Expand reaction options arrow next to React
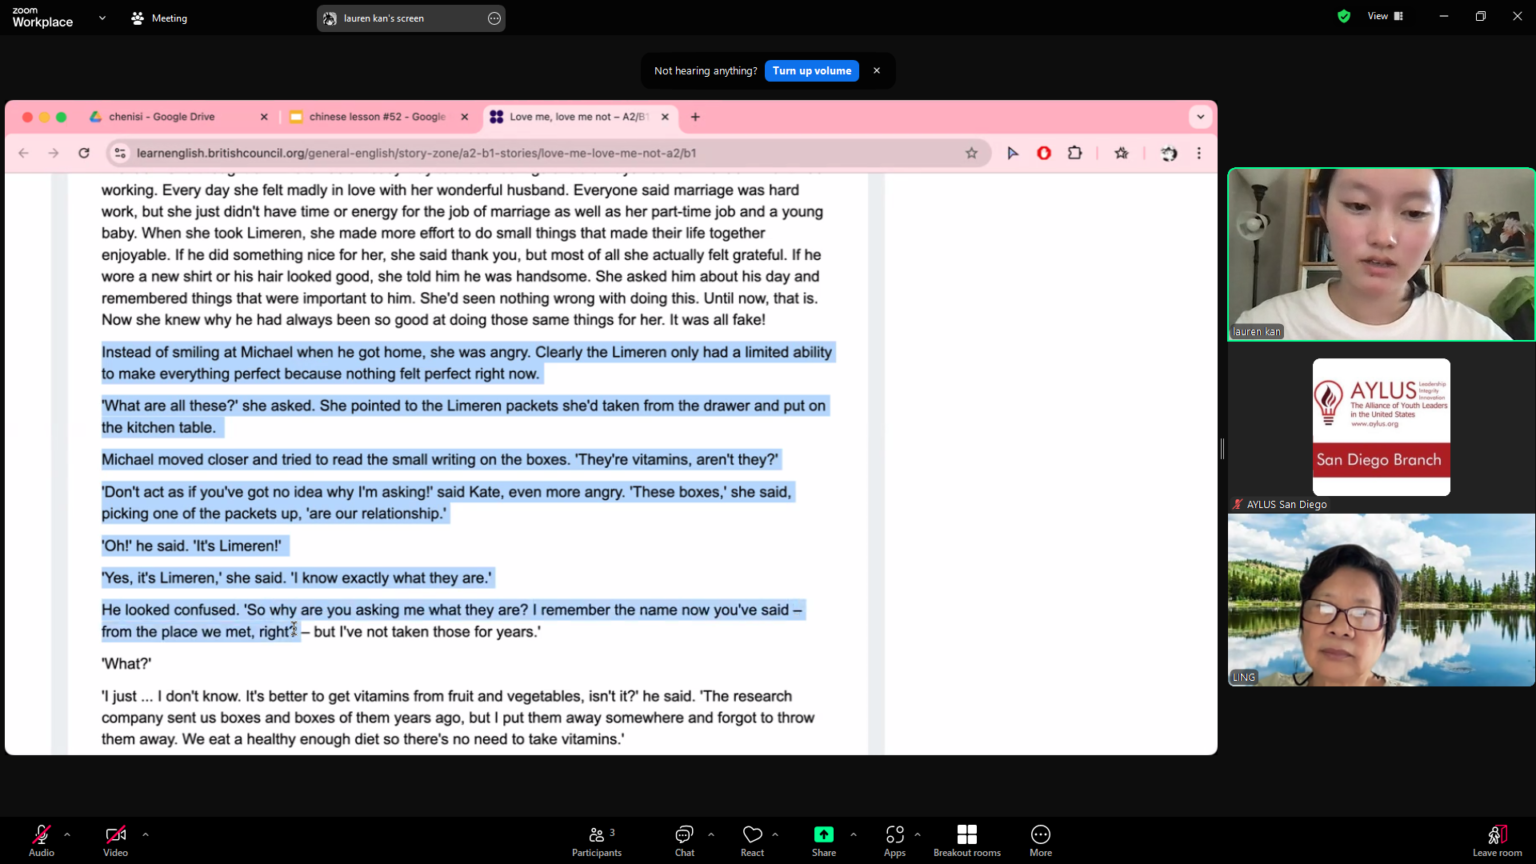Image resolution: width=1536 pixels, height=864 pixels. pyautogui.click(x=775, y=834)
